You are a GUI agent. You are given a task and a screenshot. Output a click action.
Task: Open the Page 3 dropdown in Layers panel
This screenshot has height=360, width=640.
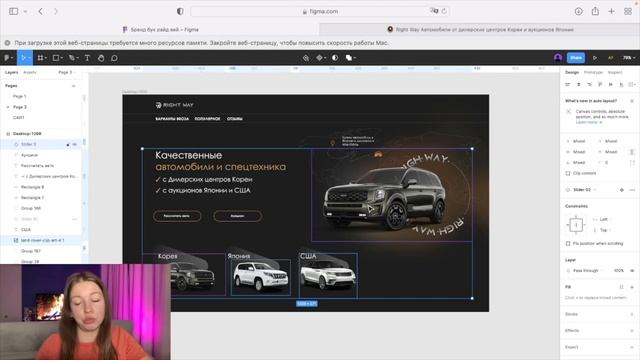tap(67, 72)
